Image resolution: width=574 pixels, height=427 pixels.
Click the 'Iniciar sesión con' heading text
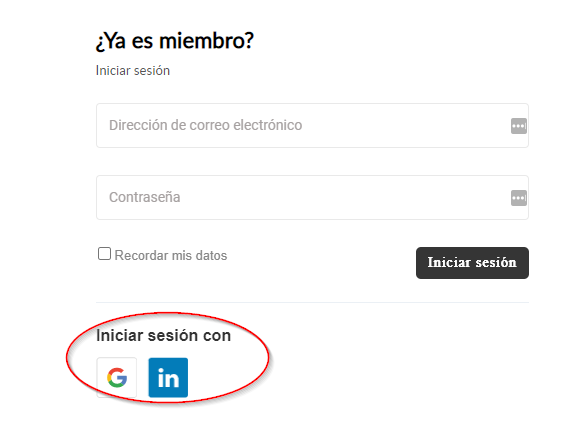(163, 335)
